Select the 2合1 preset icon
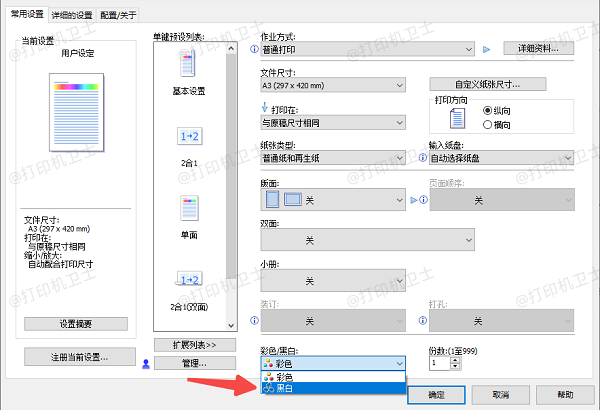 pos(188,136)
